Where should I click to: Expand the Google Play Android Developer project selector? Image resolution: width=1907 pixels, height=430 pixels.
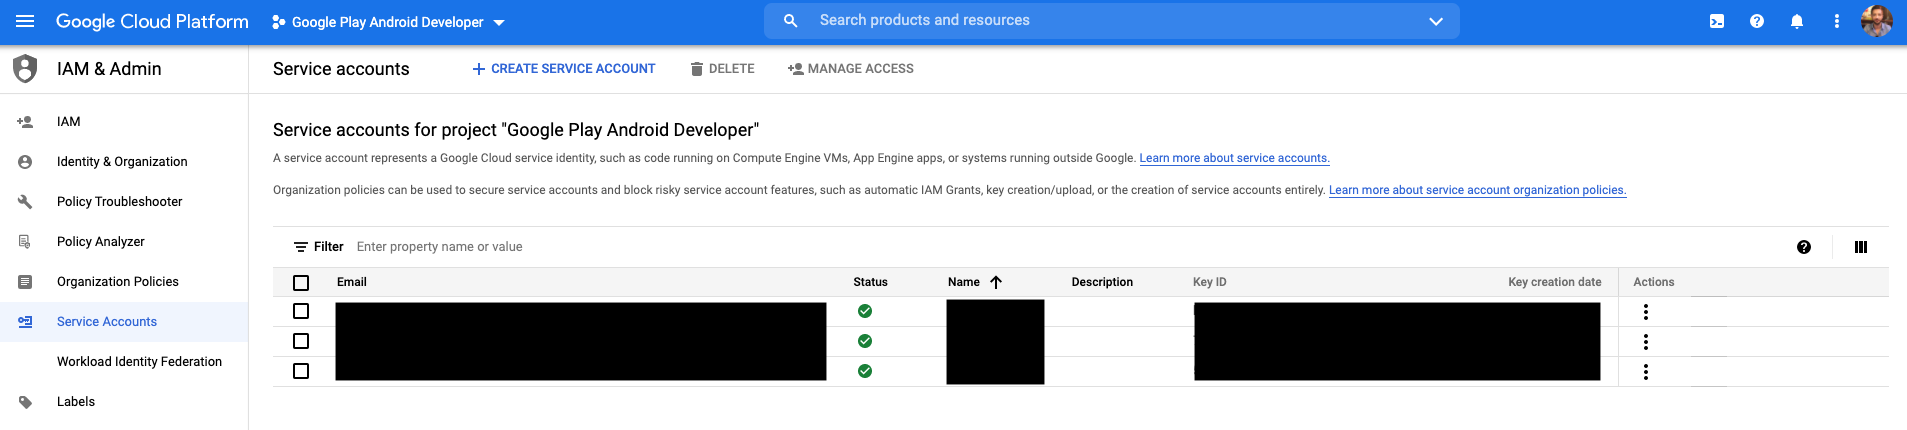(388, 22)
